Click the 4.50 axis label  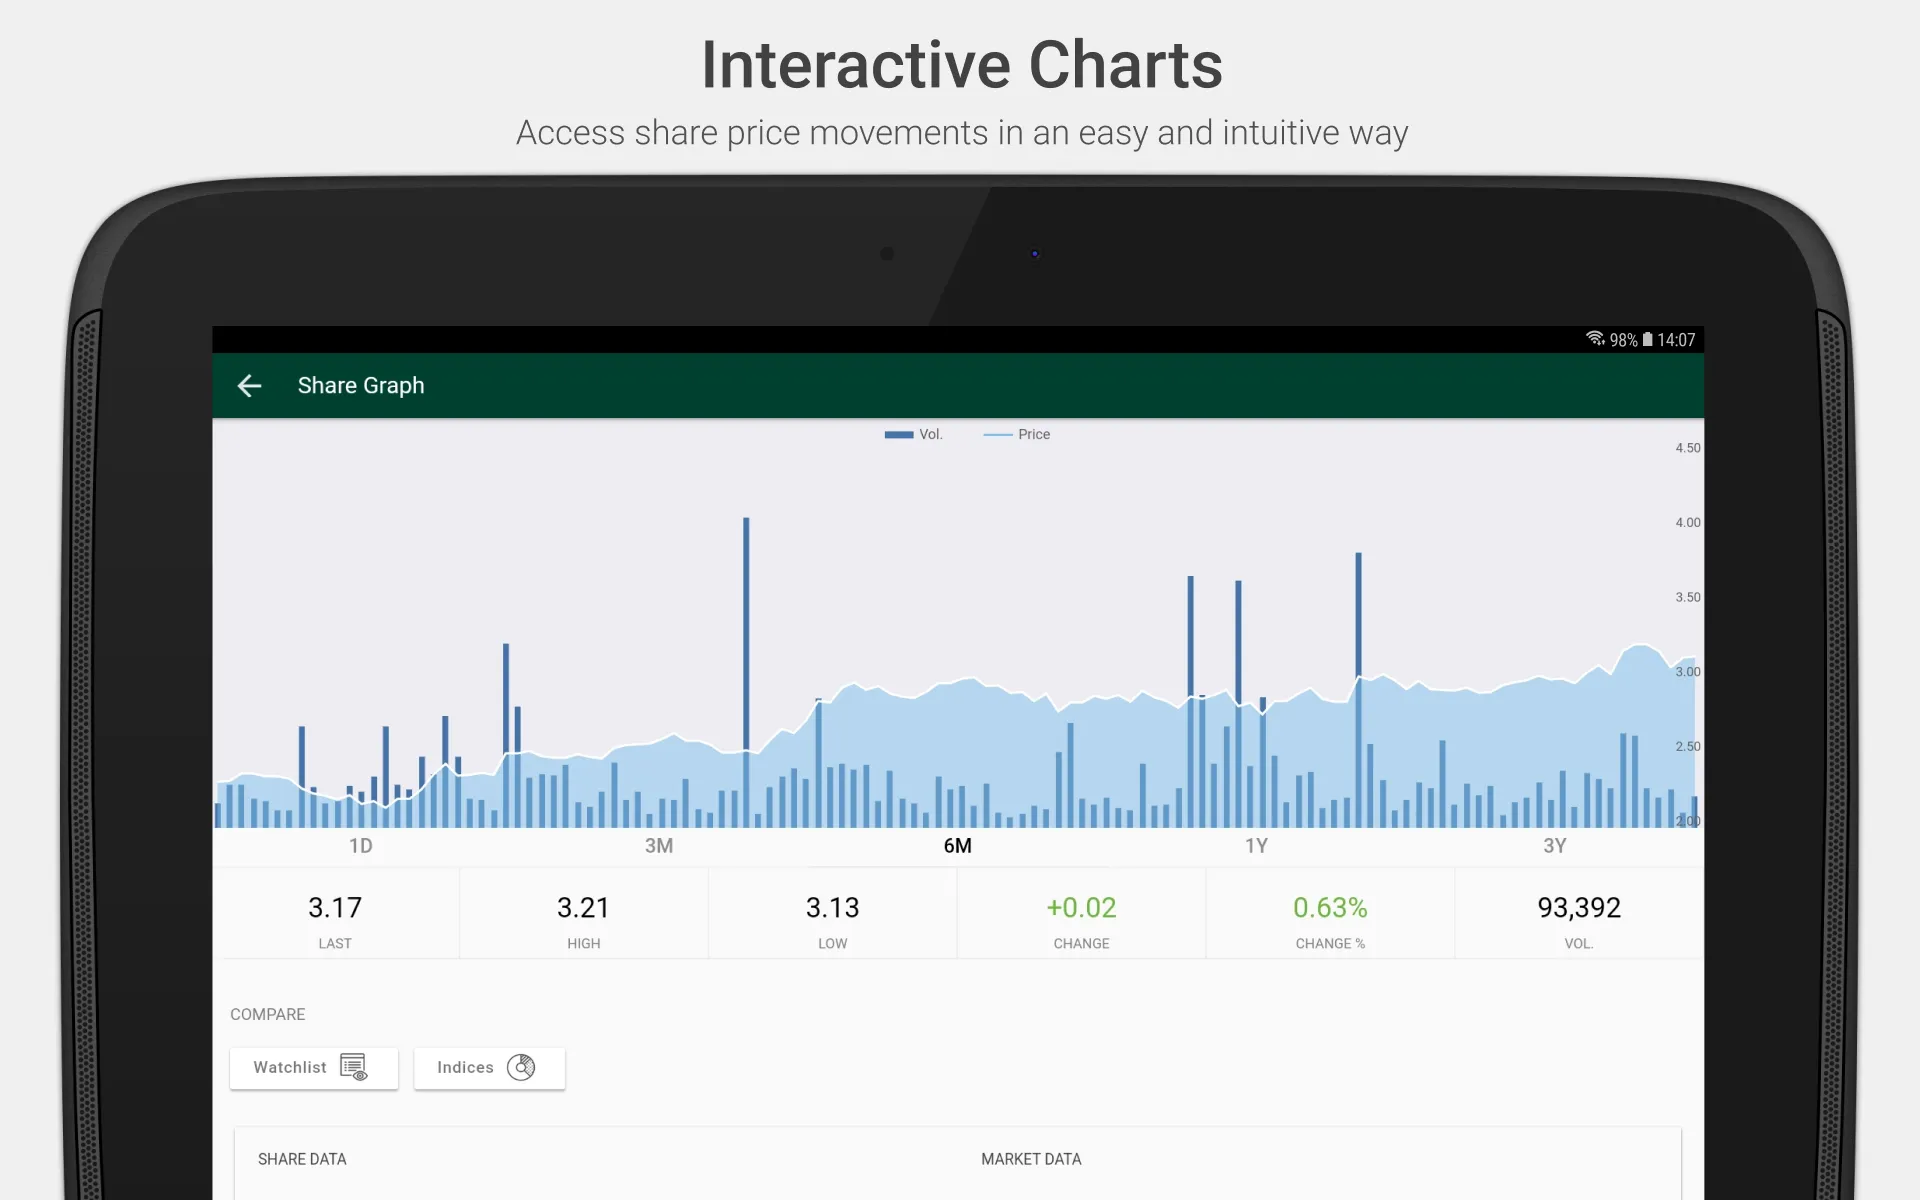pyautogui.click(x=1687, y=448)
